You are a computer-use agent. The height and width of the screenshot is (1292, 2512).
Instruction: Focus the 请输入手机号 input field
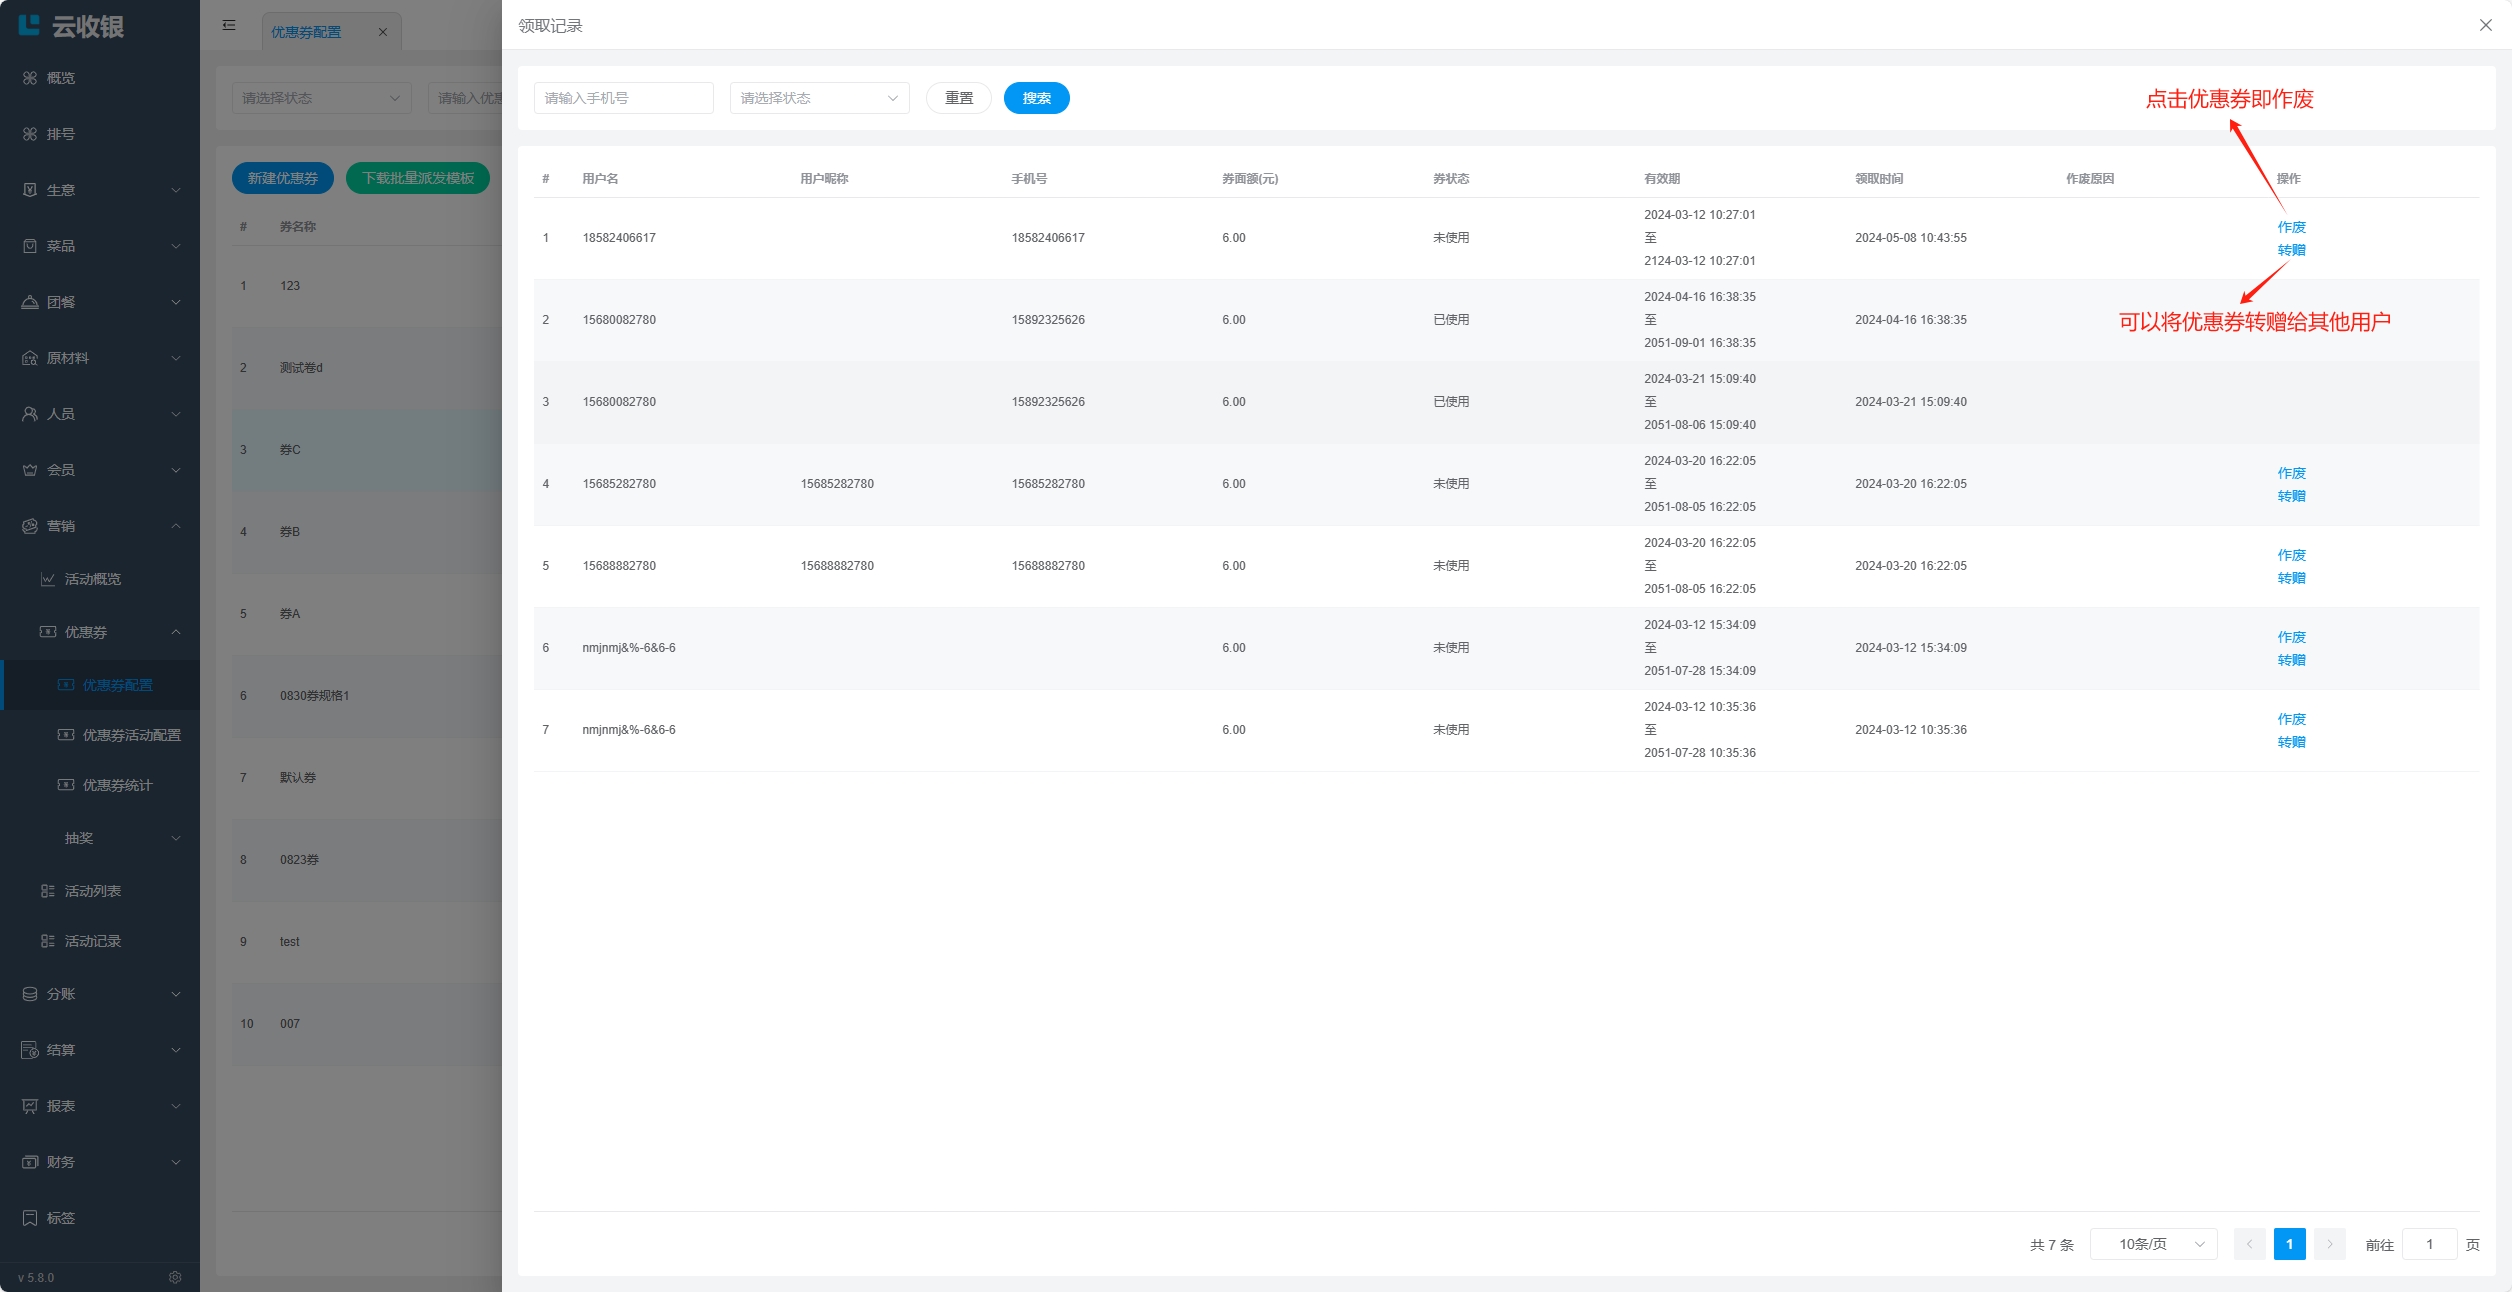click(x=623, y=98)
